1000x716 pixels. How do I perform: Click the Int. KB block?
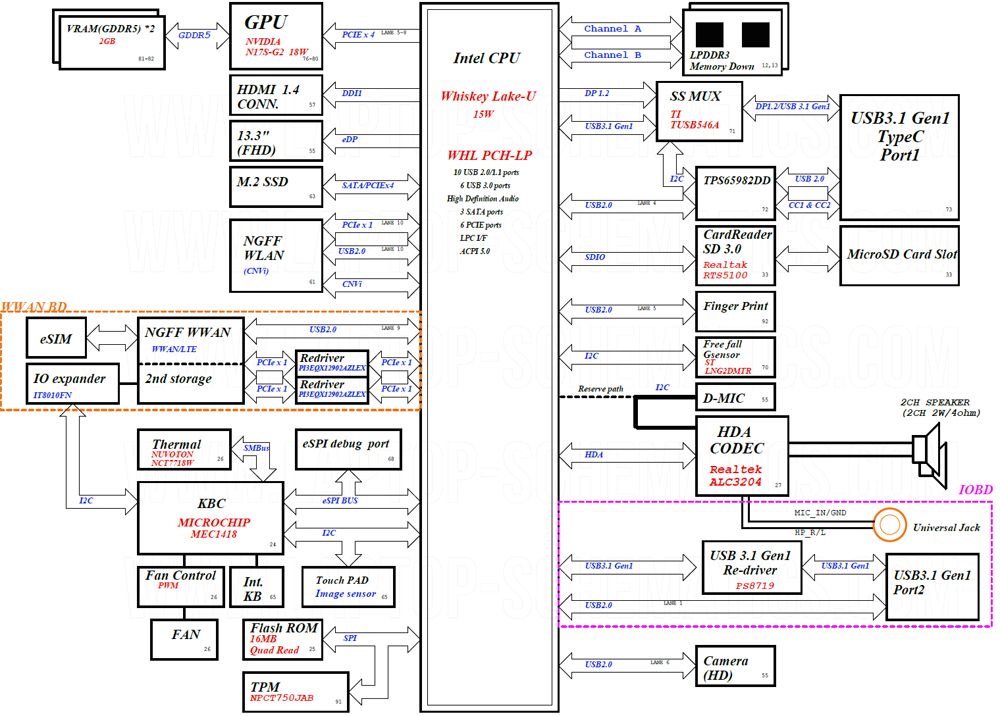tap(257, 587)
